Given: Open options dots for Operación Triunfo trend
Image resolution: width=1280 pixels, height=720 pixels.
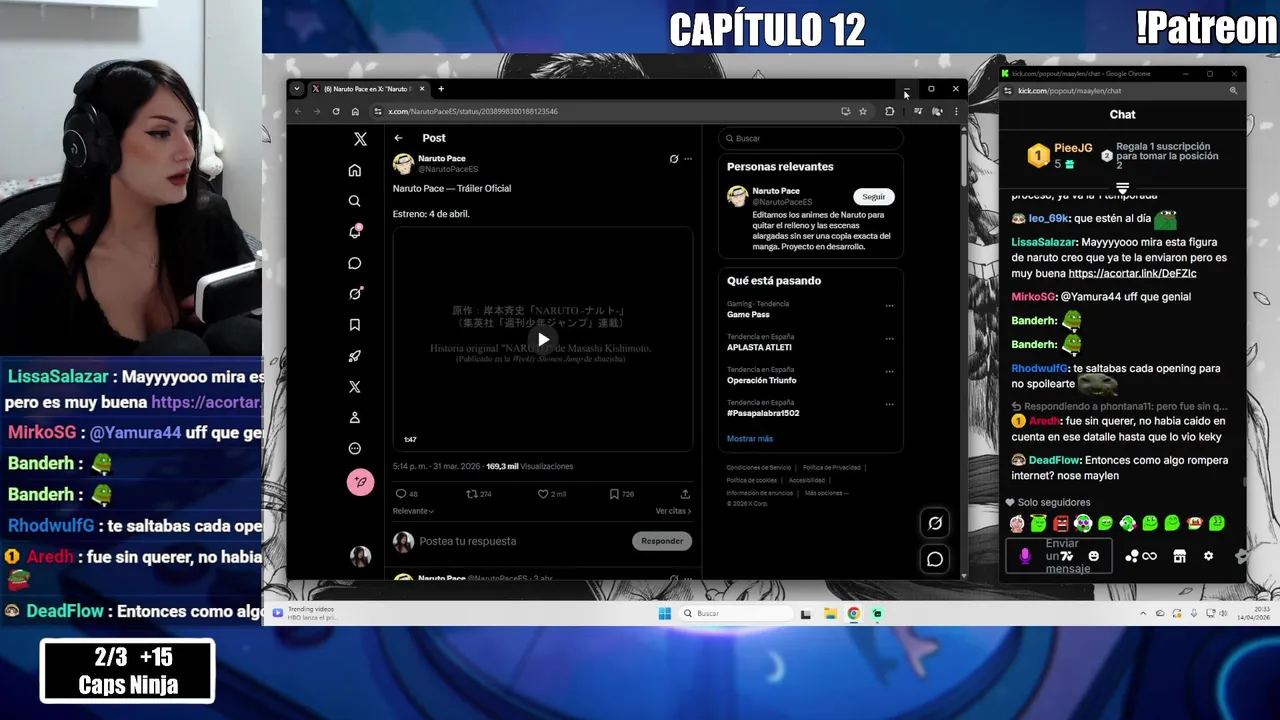Looking at the screenshot, I should (x=889, y=372).
